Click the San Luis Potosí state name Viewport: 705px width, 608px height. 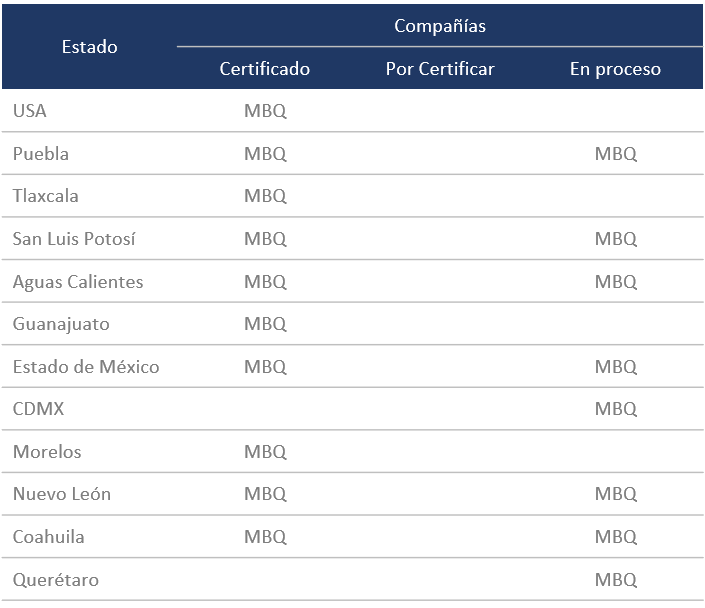click(x=74, y=239)
